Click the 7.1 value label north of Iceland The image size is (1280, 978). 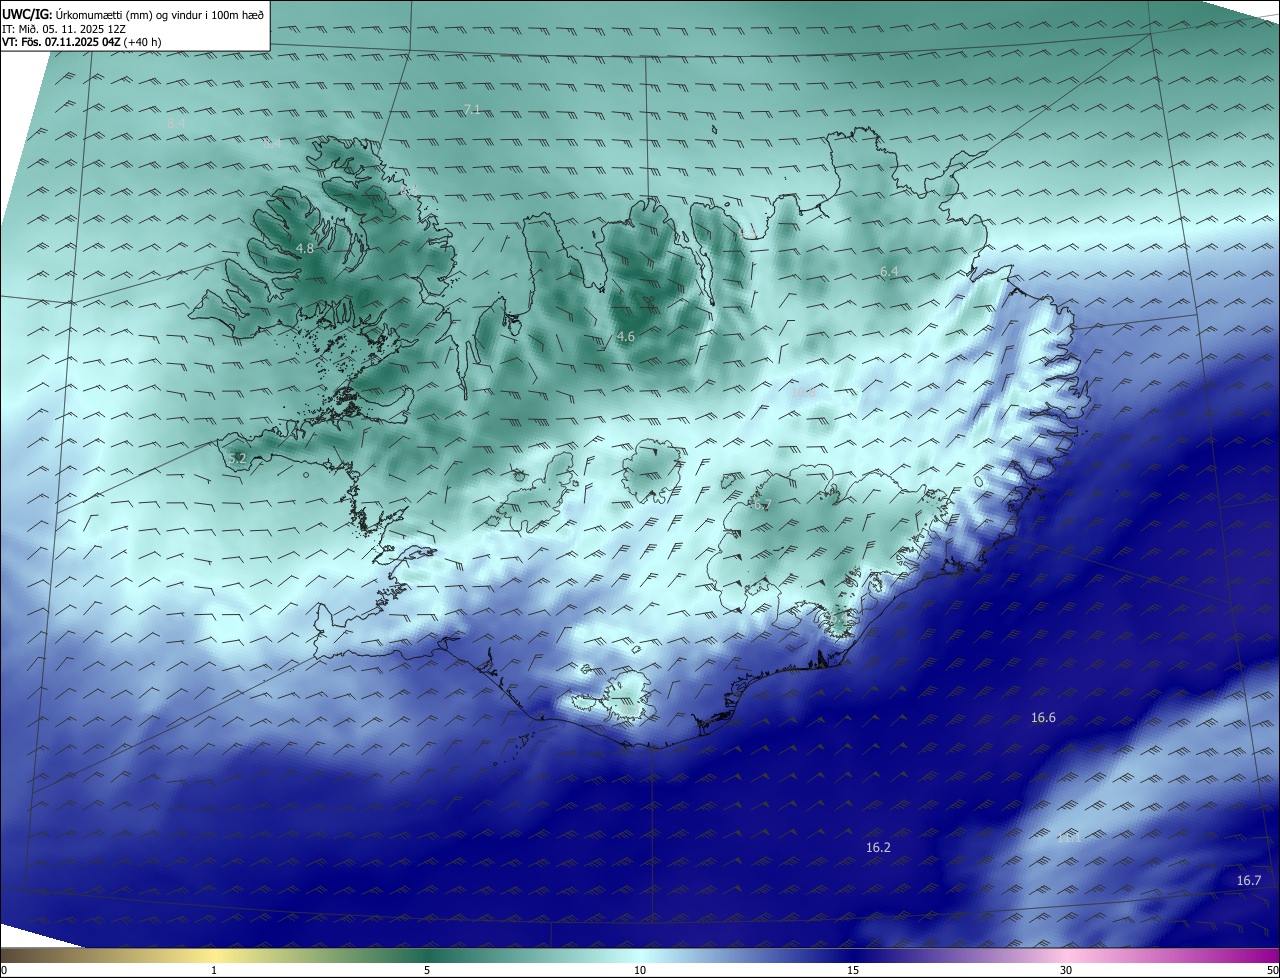[x=473, y=109]
